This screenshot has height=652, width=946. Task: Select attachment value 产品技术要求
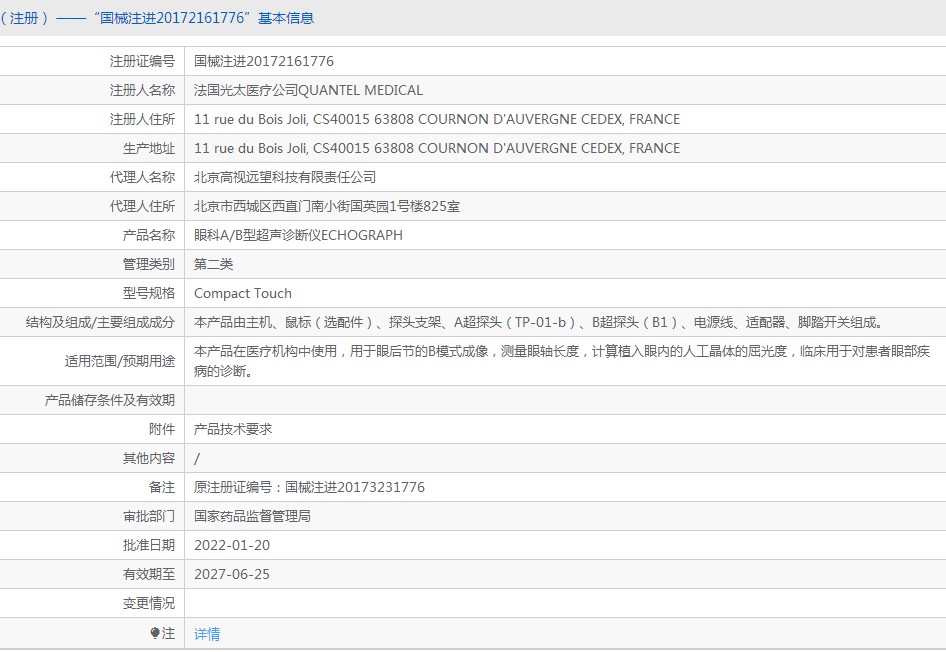pos(233,429)
